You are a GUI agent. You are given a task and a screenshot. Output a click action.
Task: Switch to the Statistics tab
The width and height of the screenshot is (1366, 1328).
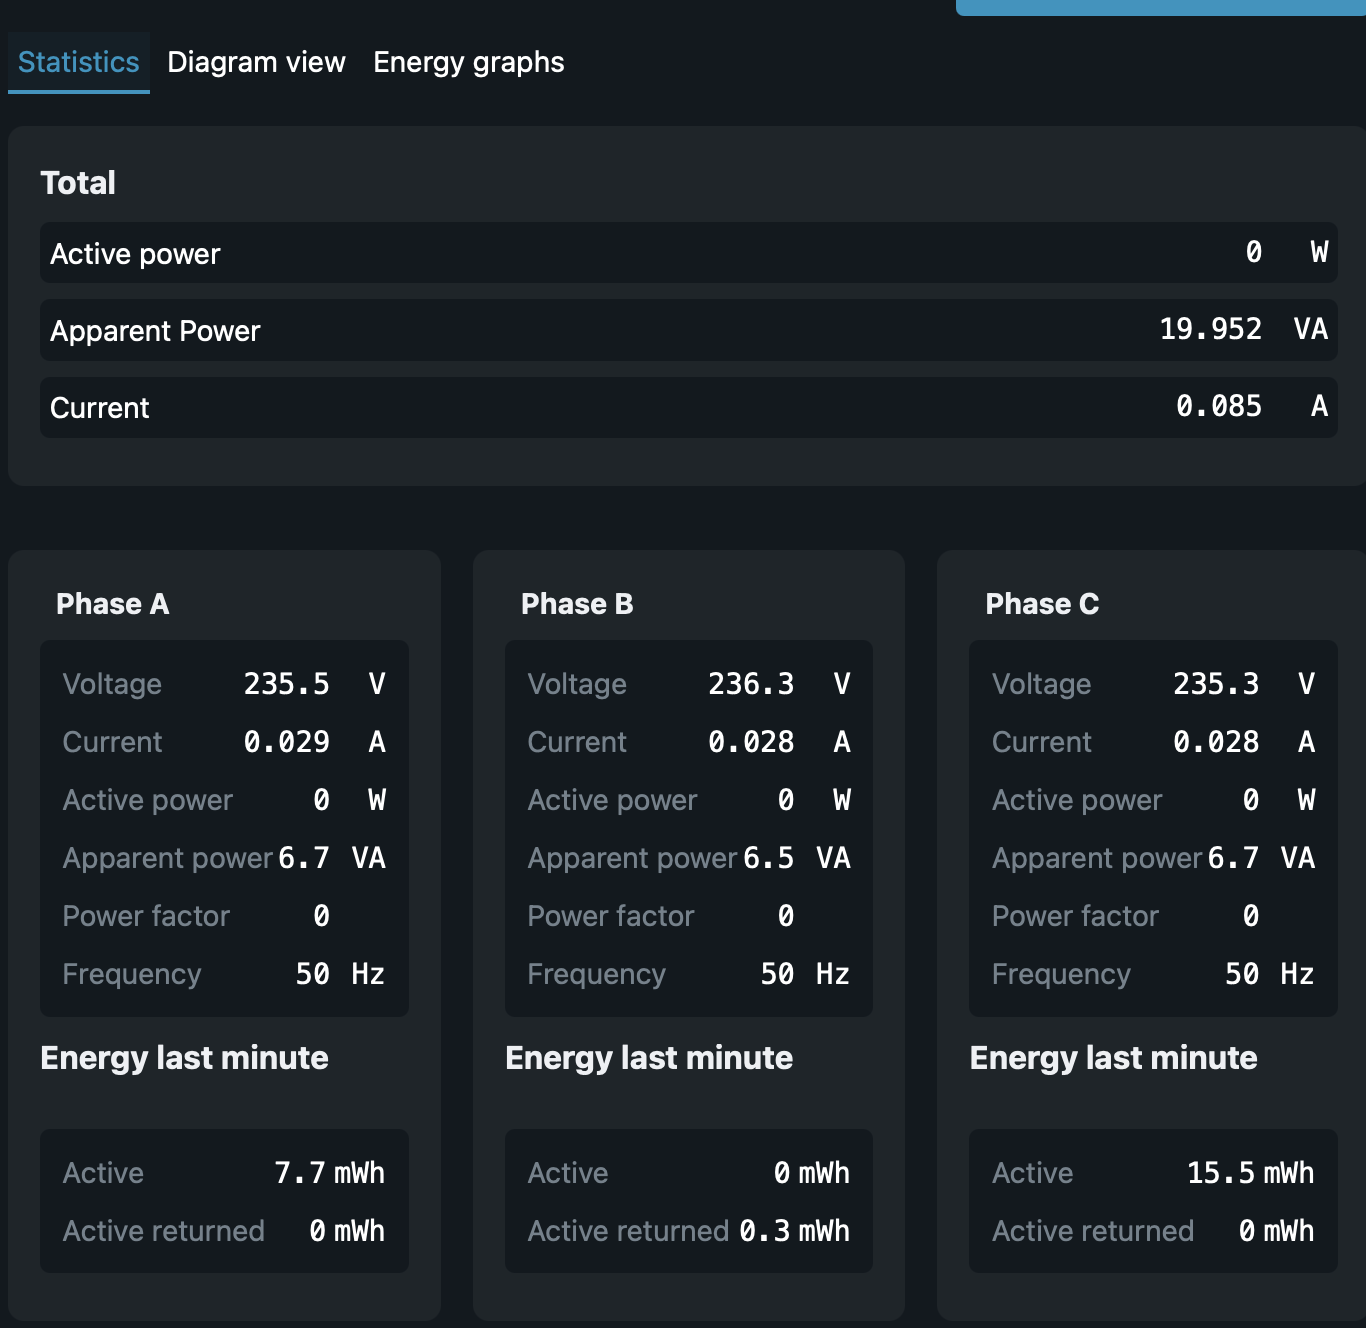coord(79,62)
